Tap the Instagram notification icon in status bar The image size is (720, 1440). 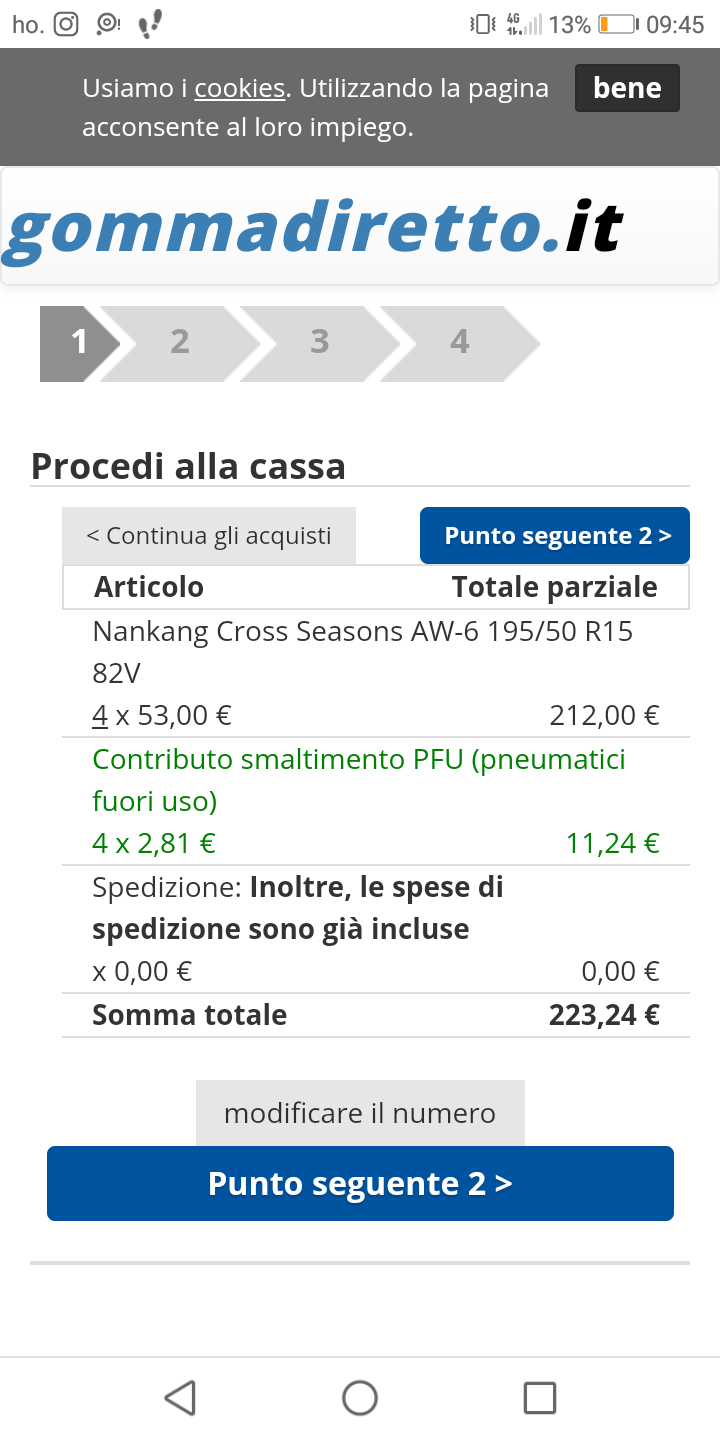pyautogui.click(x=66, y=24)
